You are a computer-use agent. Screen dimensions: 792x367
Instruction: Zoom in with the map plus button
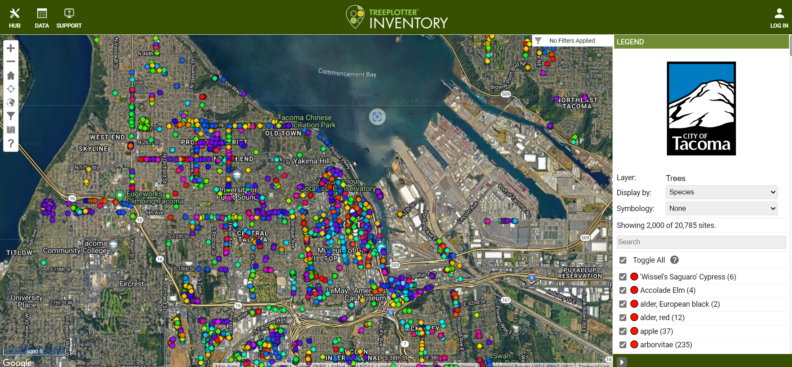(x=11, y=48)
